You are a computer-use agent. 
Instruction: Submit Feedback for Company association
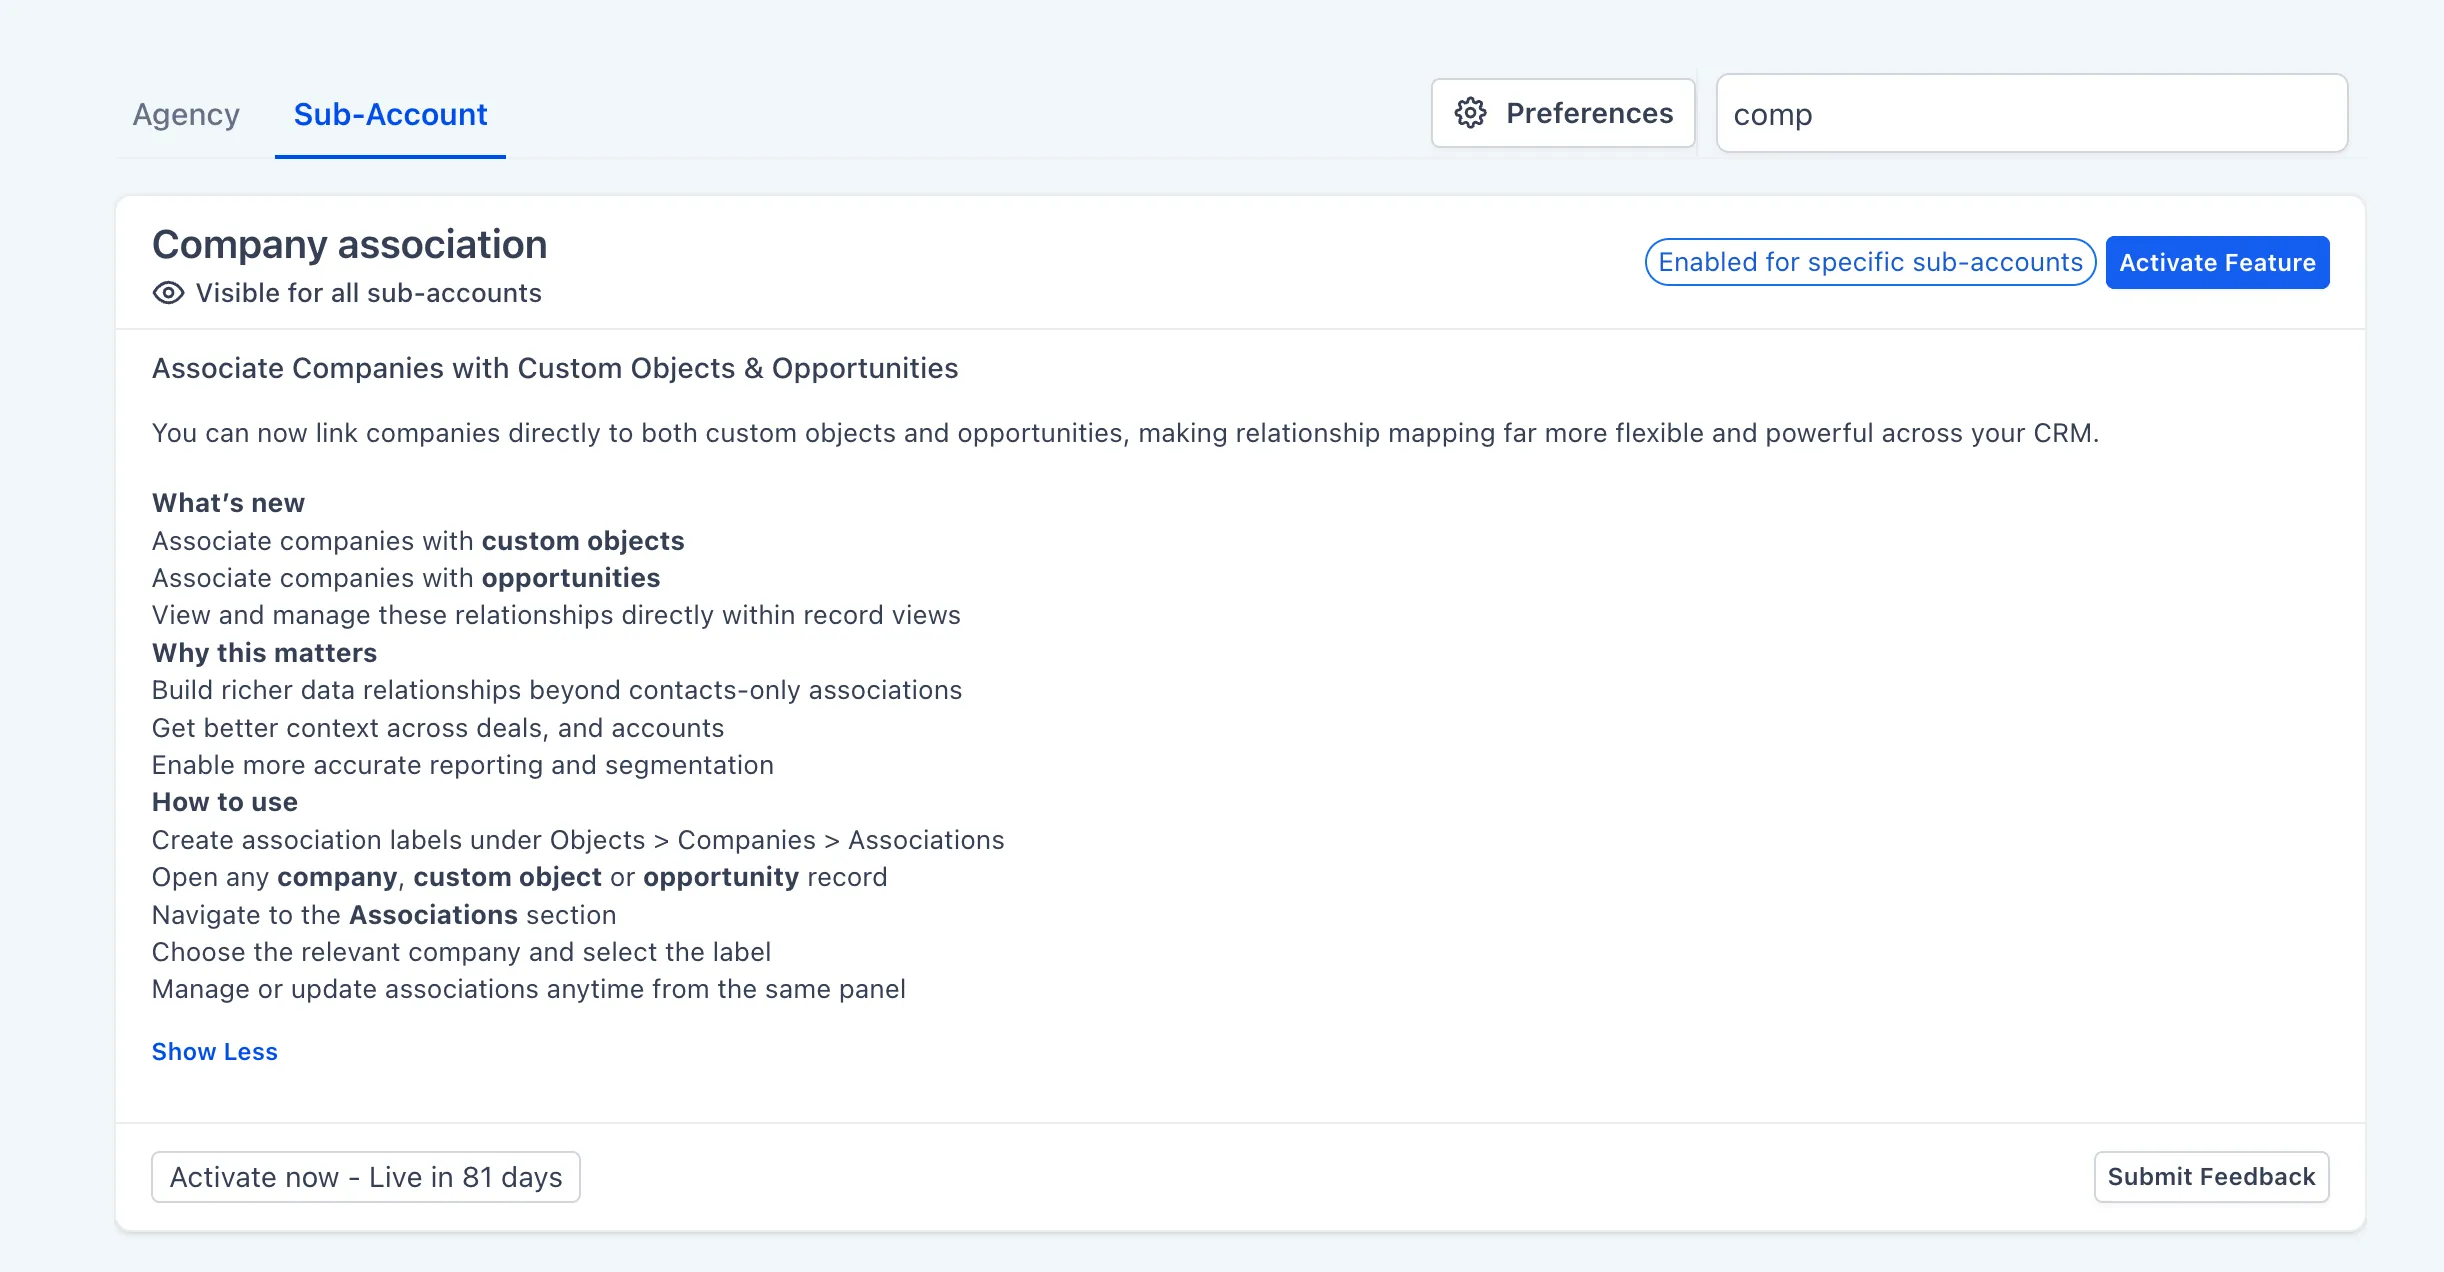point(2211,1177)
